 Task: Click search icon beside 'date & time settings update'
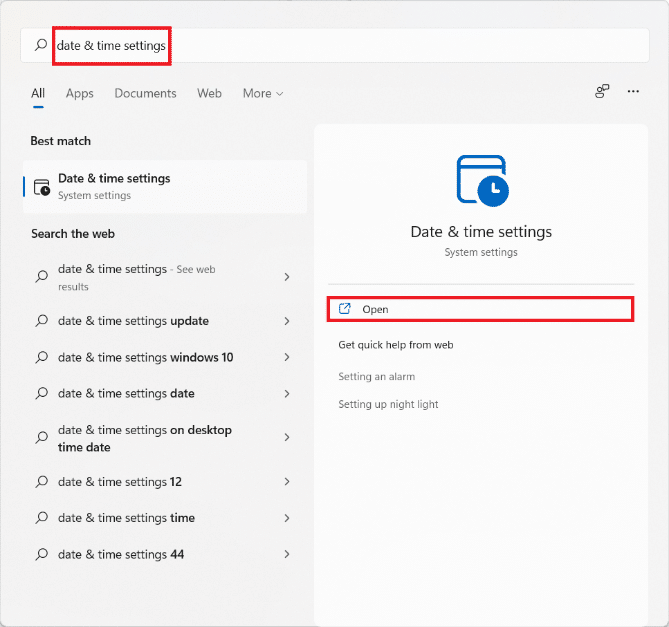click(42, 321)
